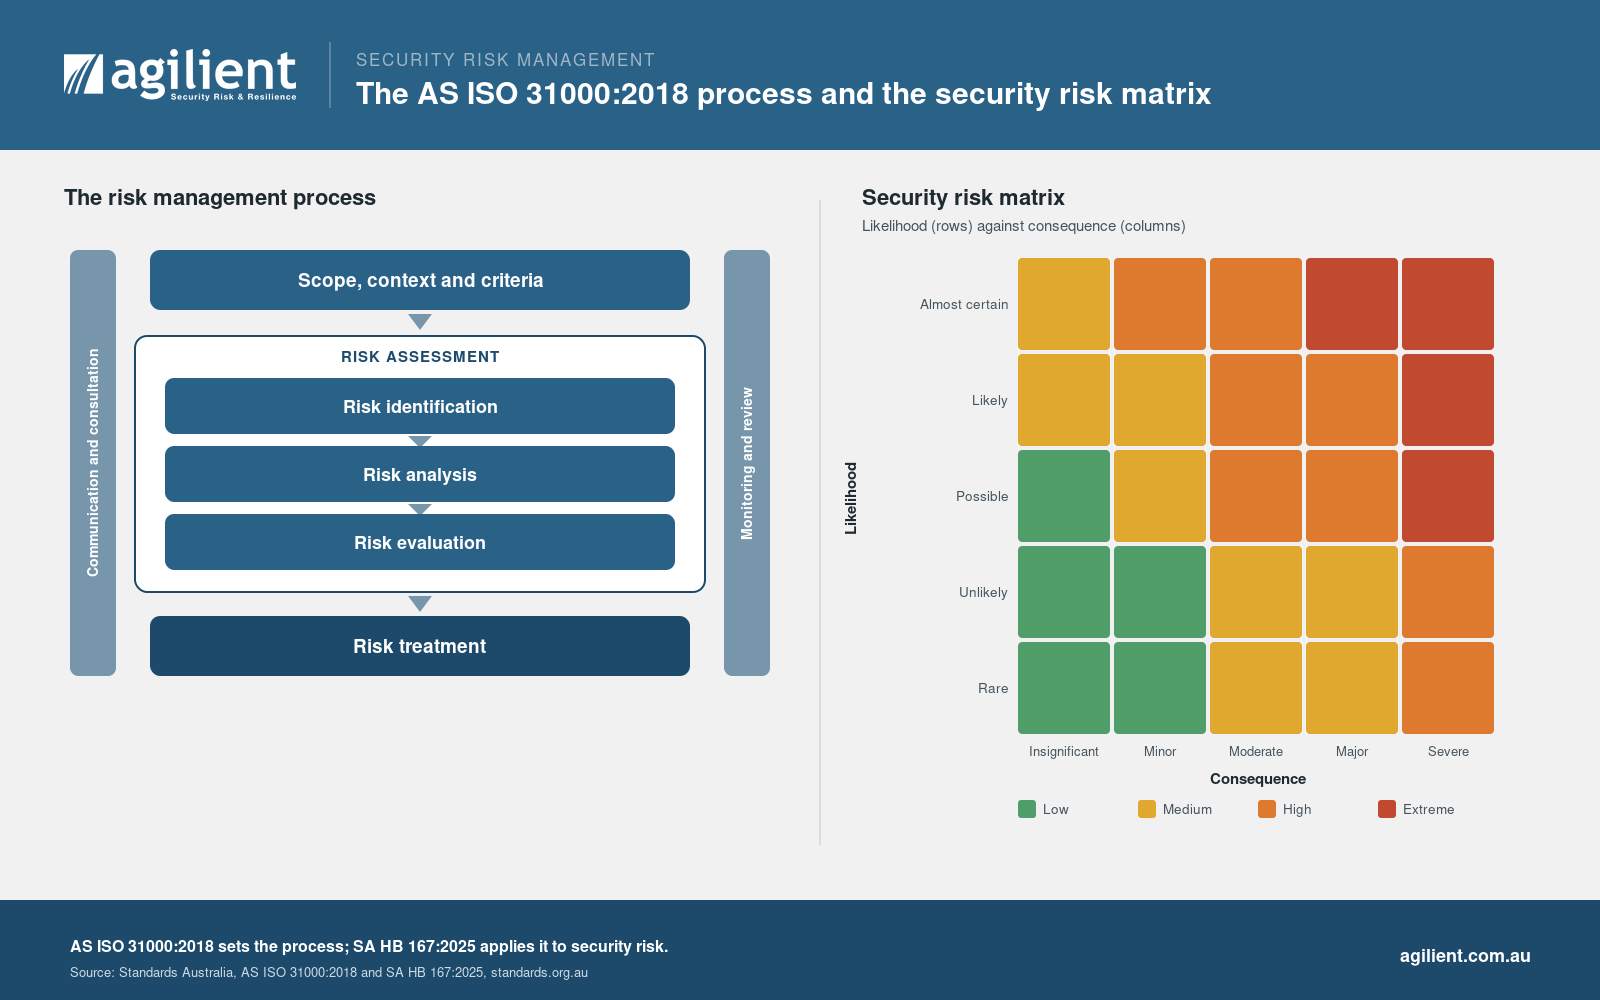Viewport: 1600px width, 1000px height.
Task: Select the Scope, context and criteria box
Action: coord(420,280)
